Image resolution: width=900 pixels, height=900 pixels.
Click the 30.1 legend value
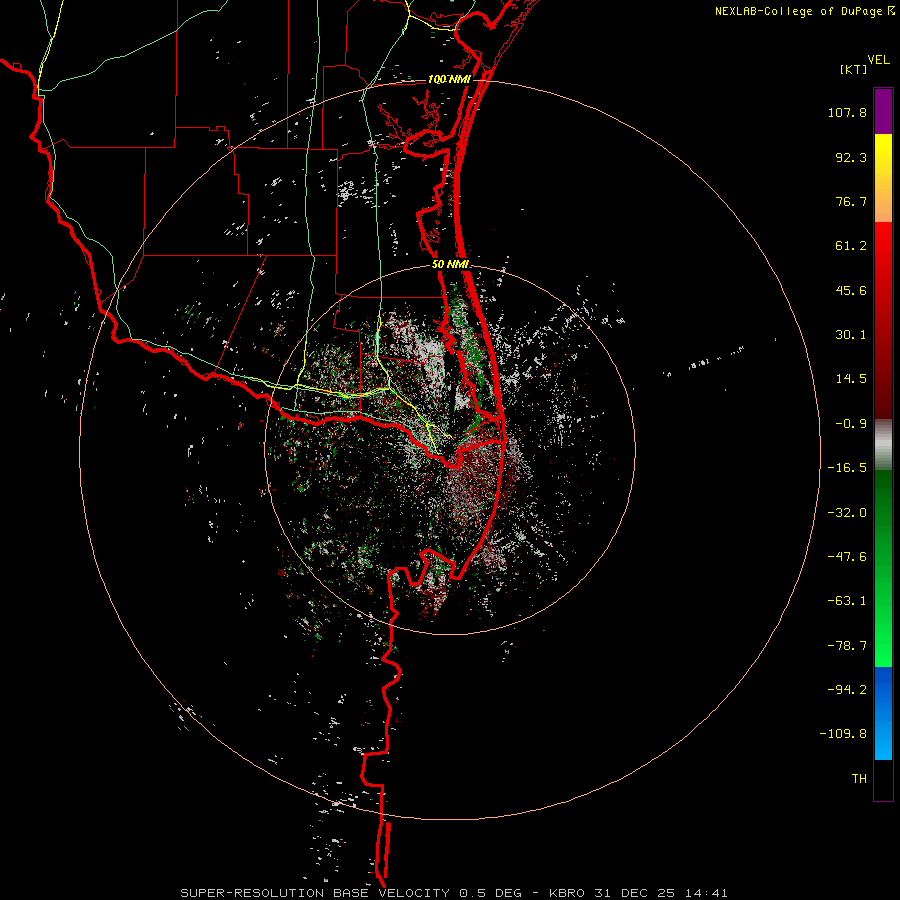(851, 335)
